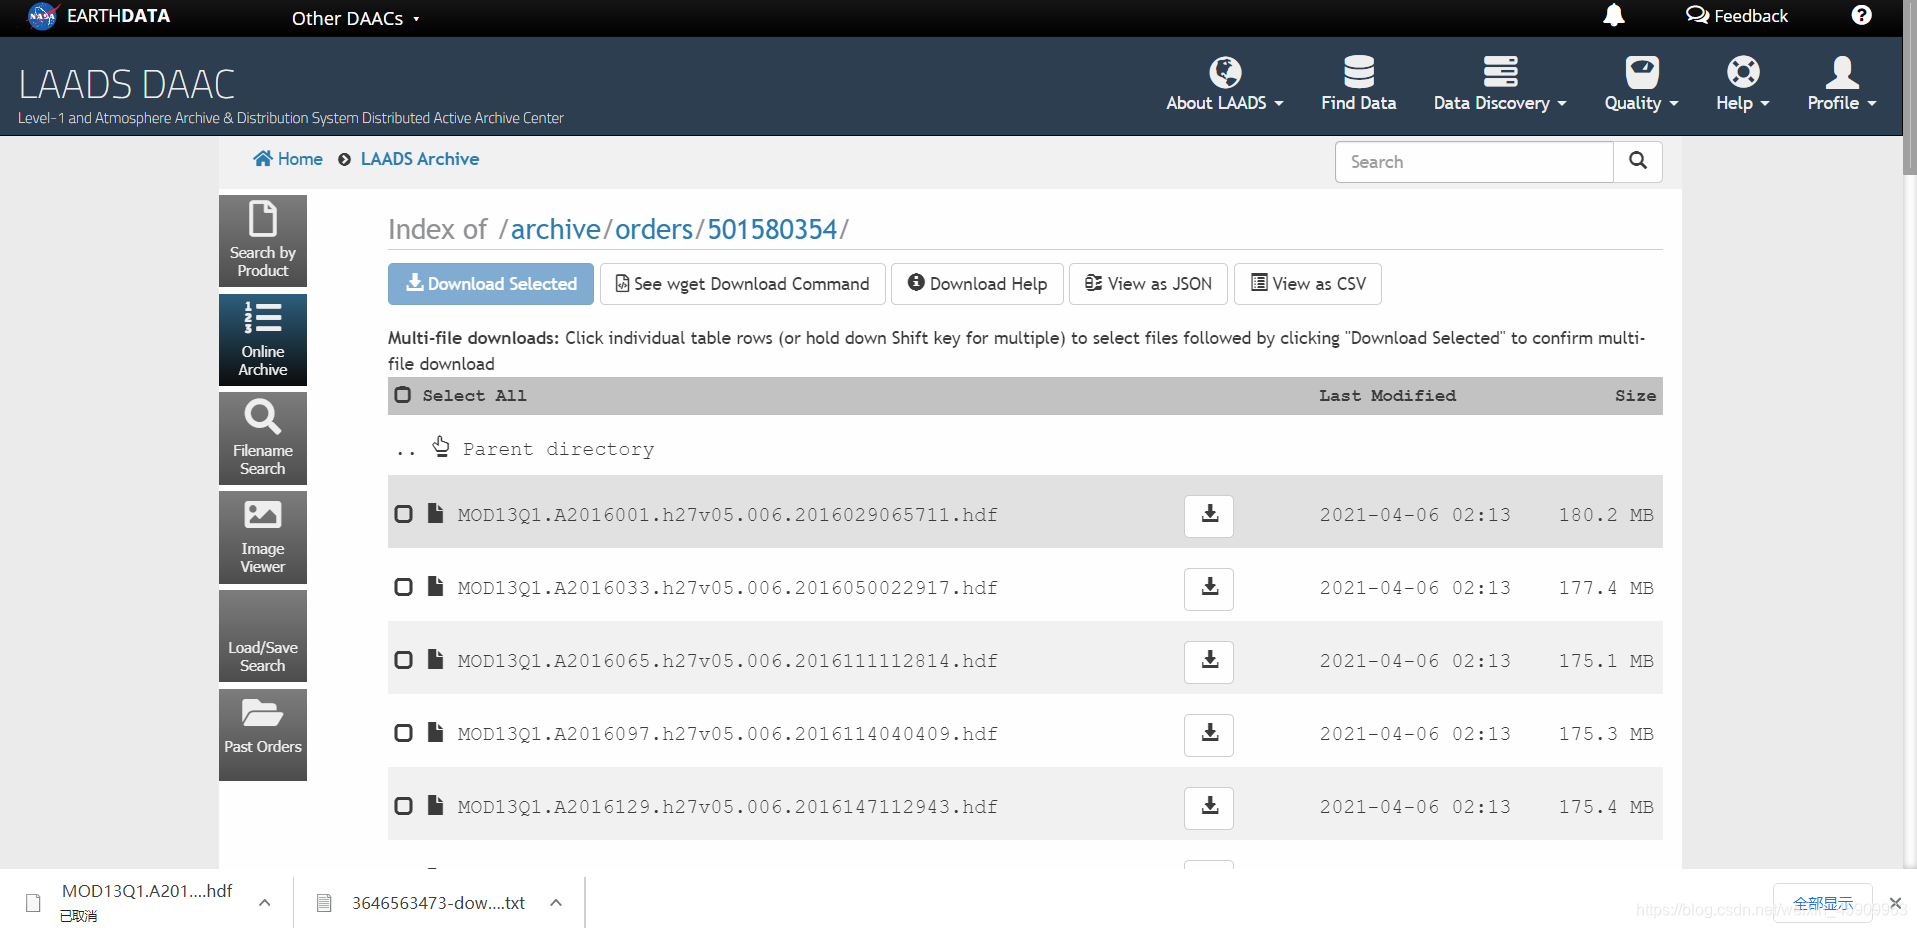1917x928 pixels.
Task: Expand the Data Discovery menu
Action: click(x=1500, y=84)
